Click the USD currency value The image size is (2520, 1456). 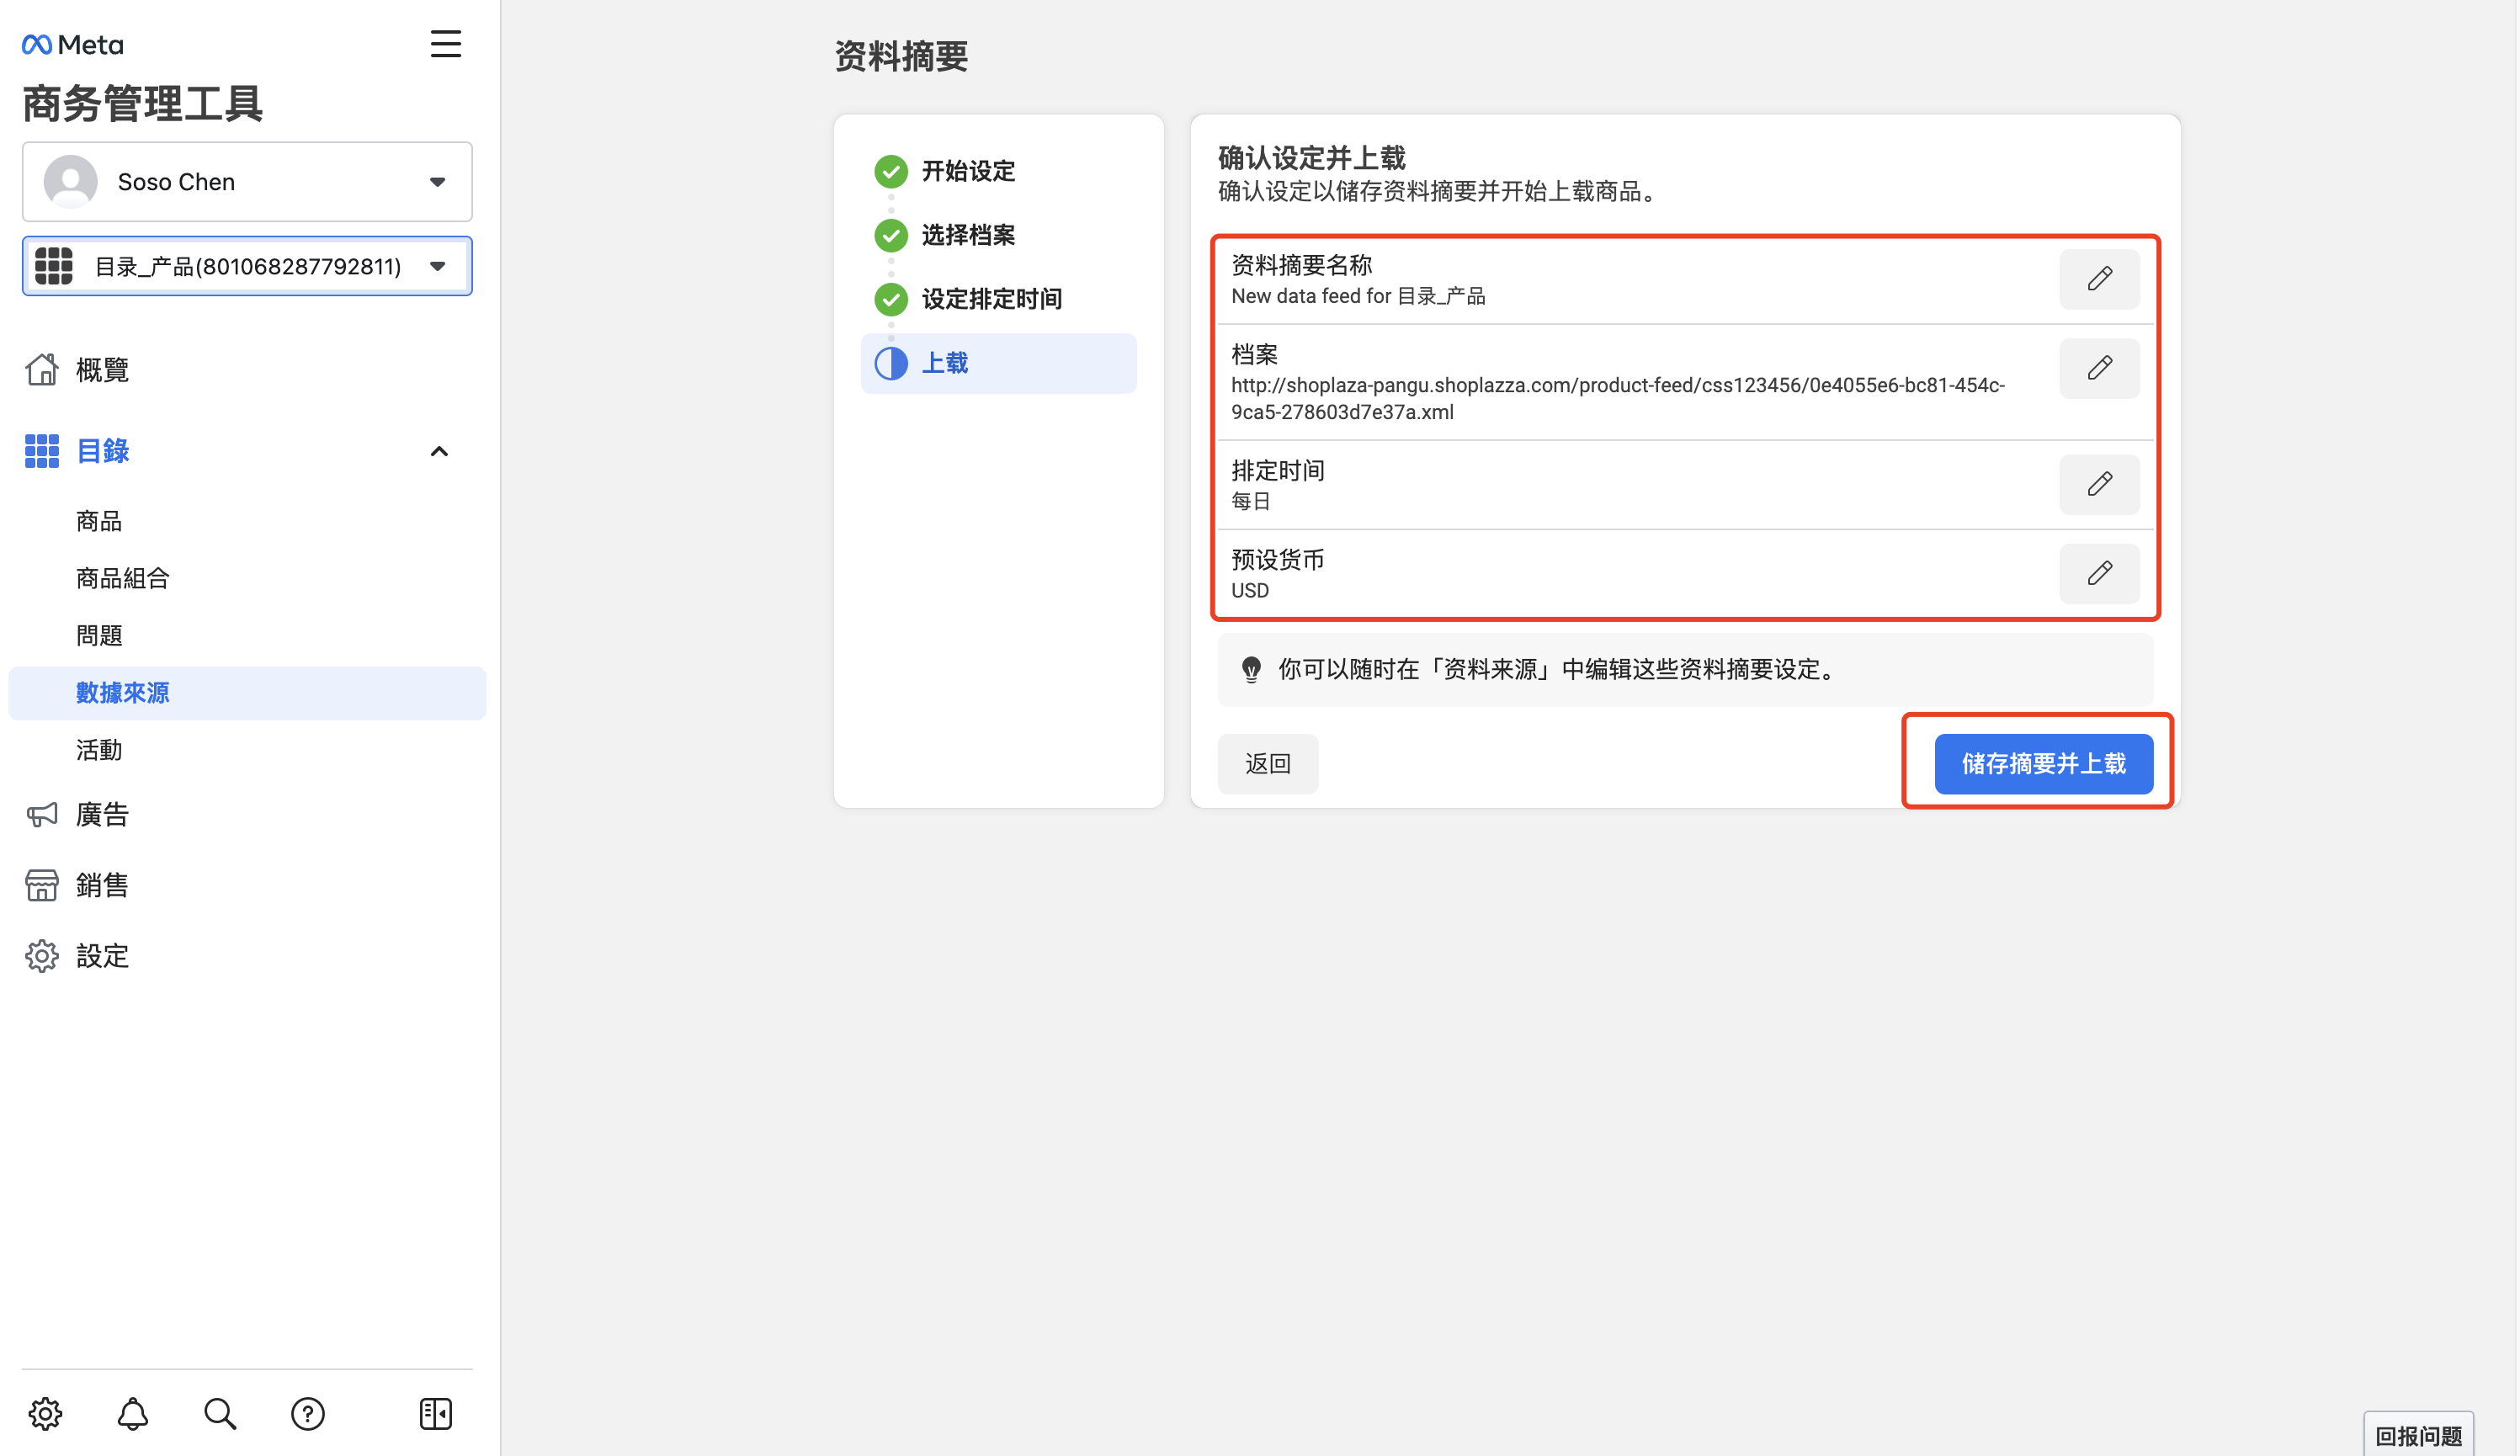pyautogui.click(x=1250, y=590)
